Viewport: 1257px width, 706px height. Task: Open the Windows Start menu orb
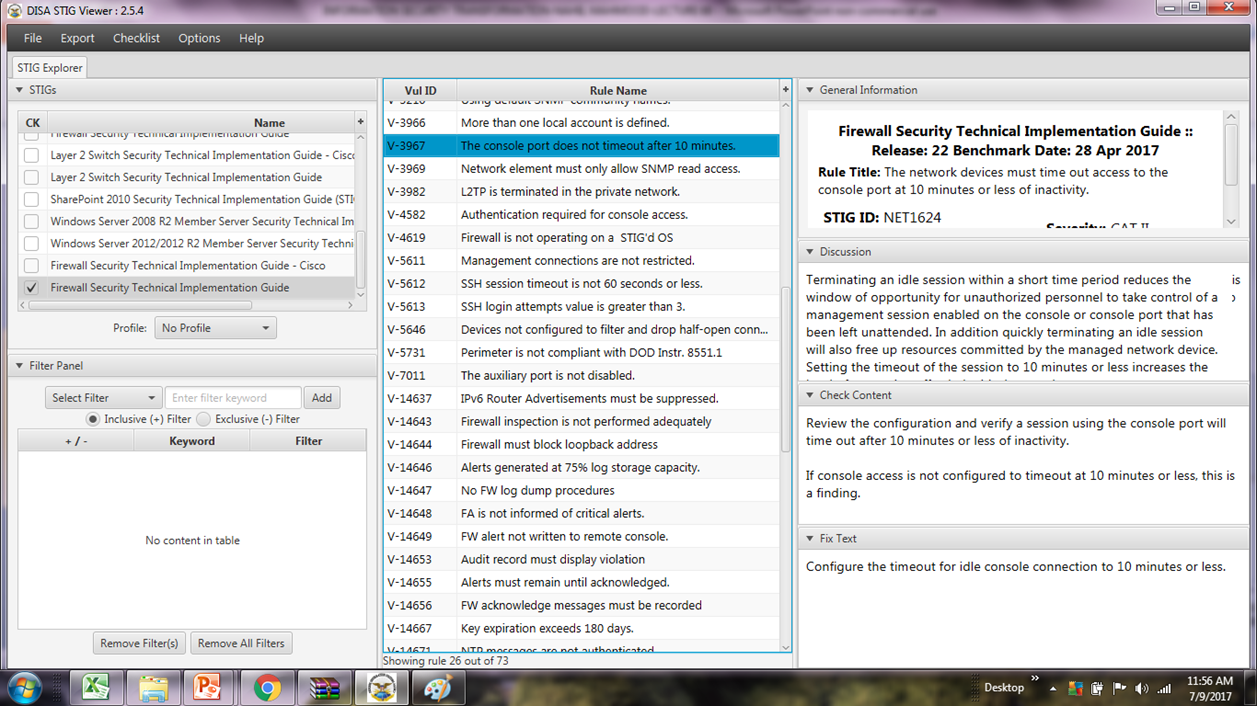click(x=24, y=688)
